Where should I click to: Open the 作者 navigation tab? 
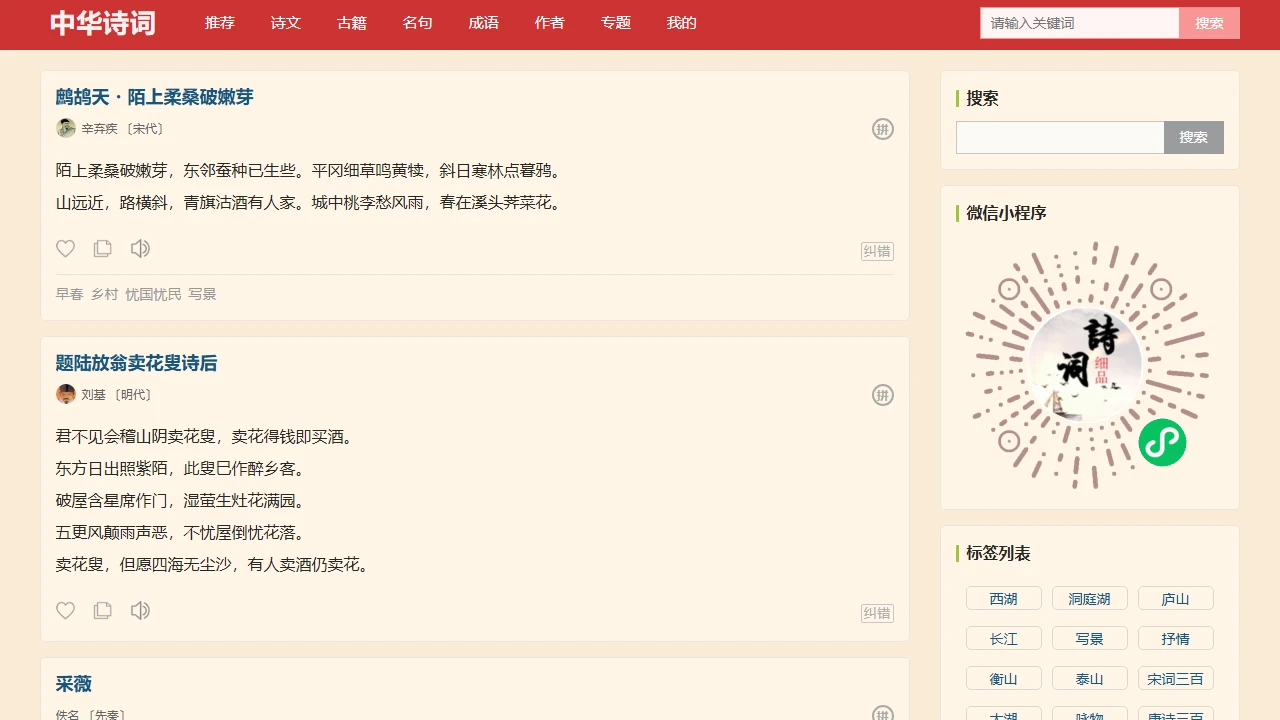click(549, 23)
